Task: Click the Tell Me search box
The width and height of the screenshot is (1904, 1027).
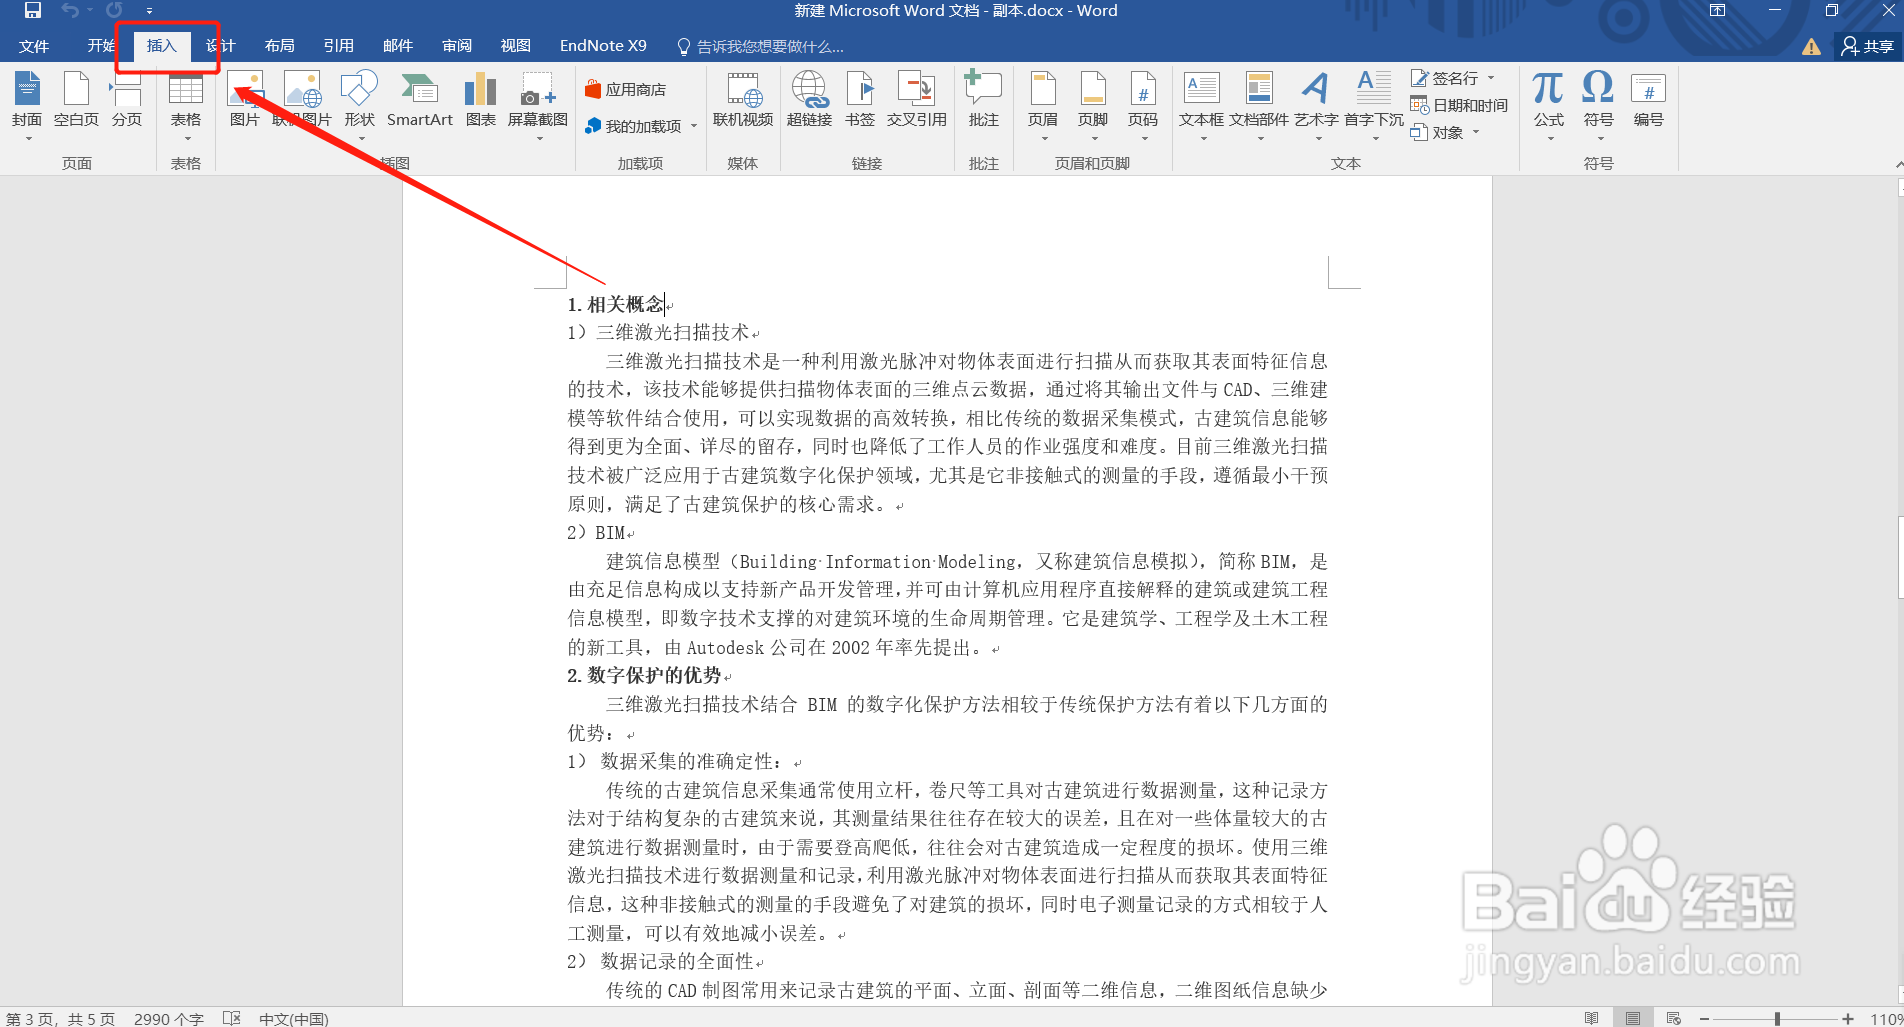Action: [762, 46]
